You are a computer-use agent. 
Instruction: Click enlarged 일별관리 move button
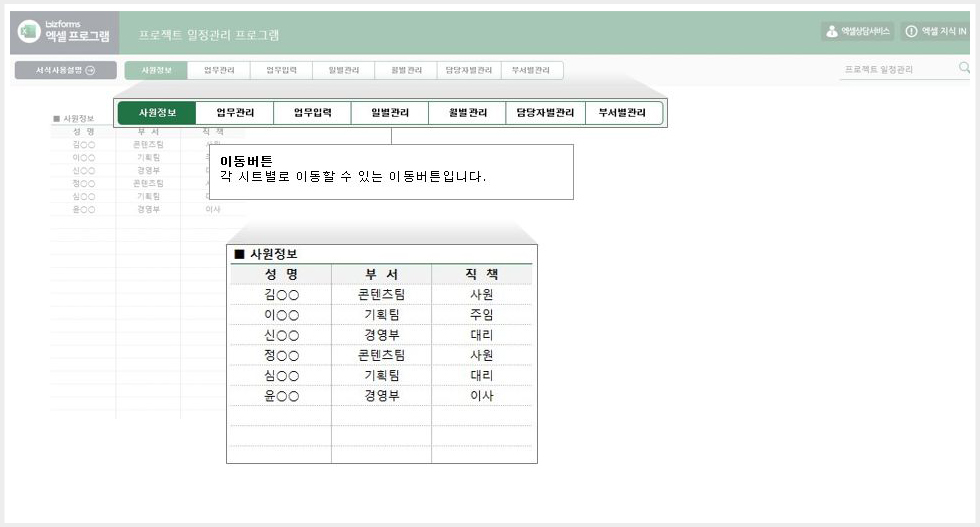click(x=390, y=113)
